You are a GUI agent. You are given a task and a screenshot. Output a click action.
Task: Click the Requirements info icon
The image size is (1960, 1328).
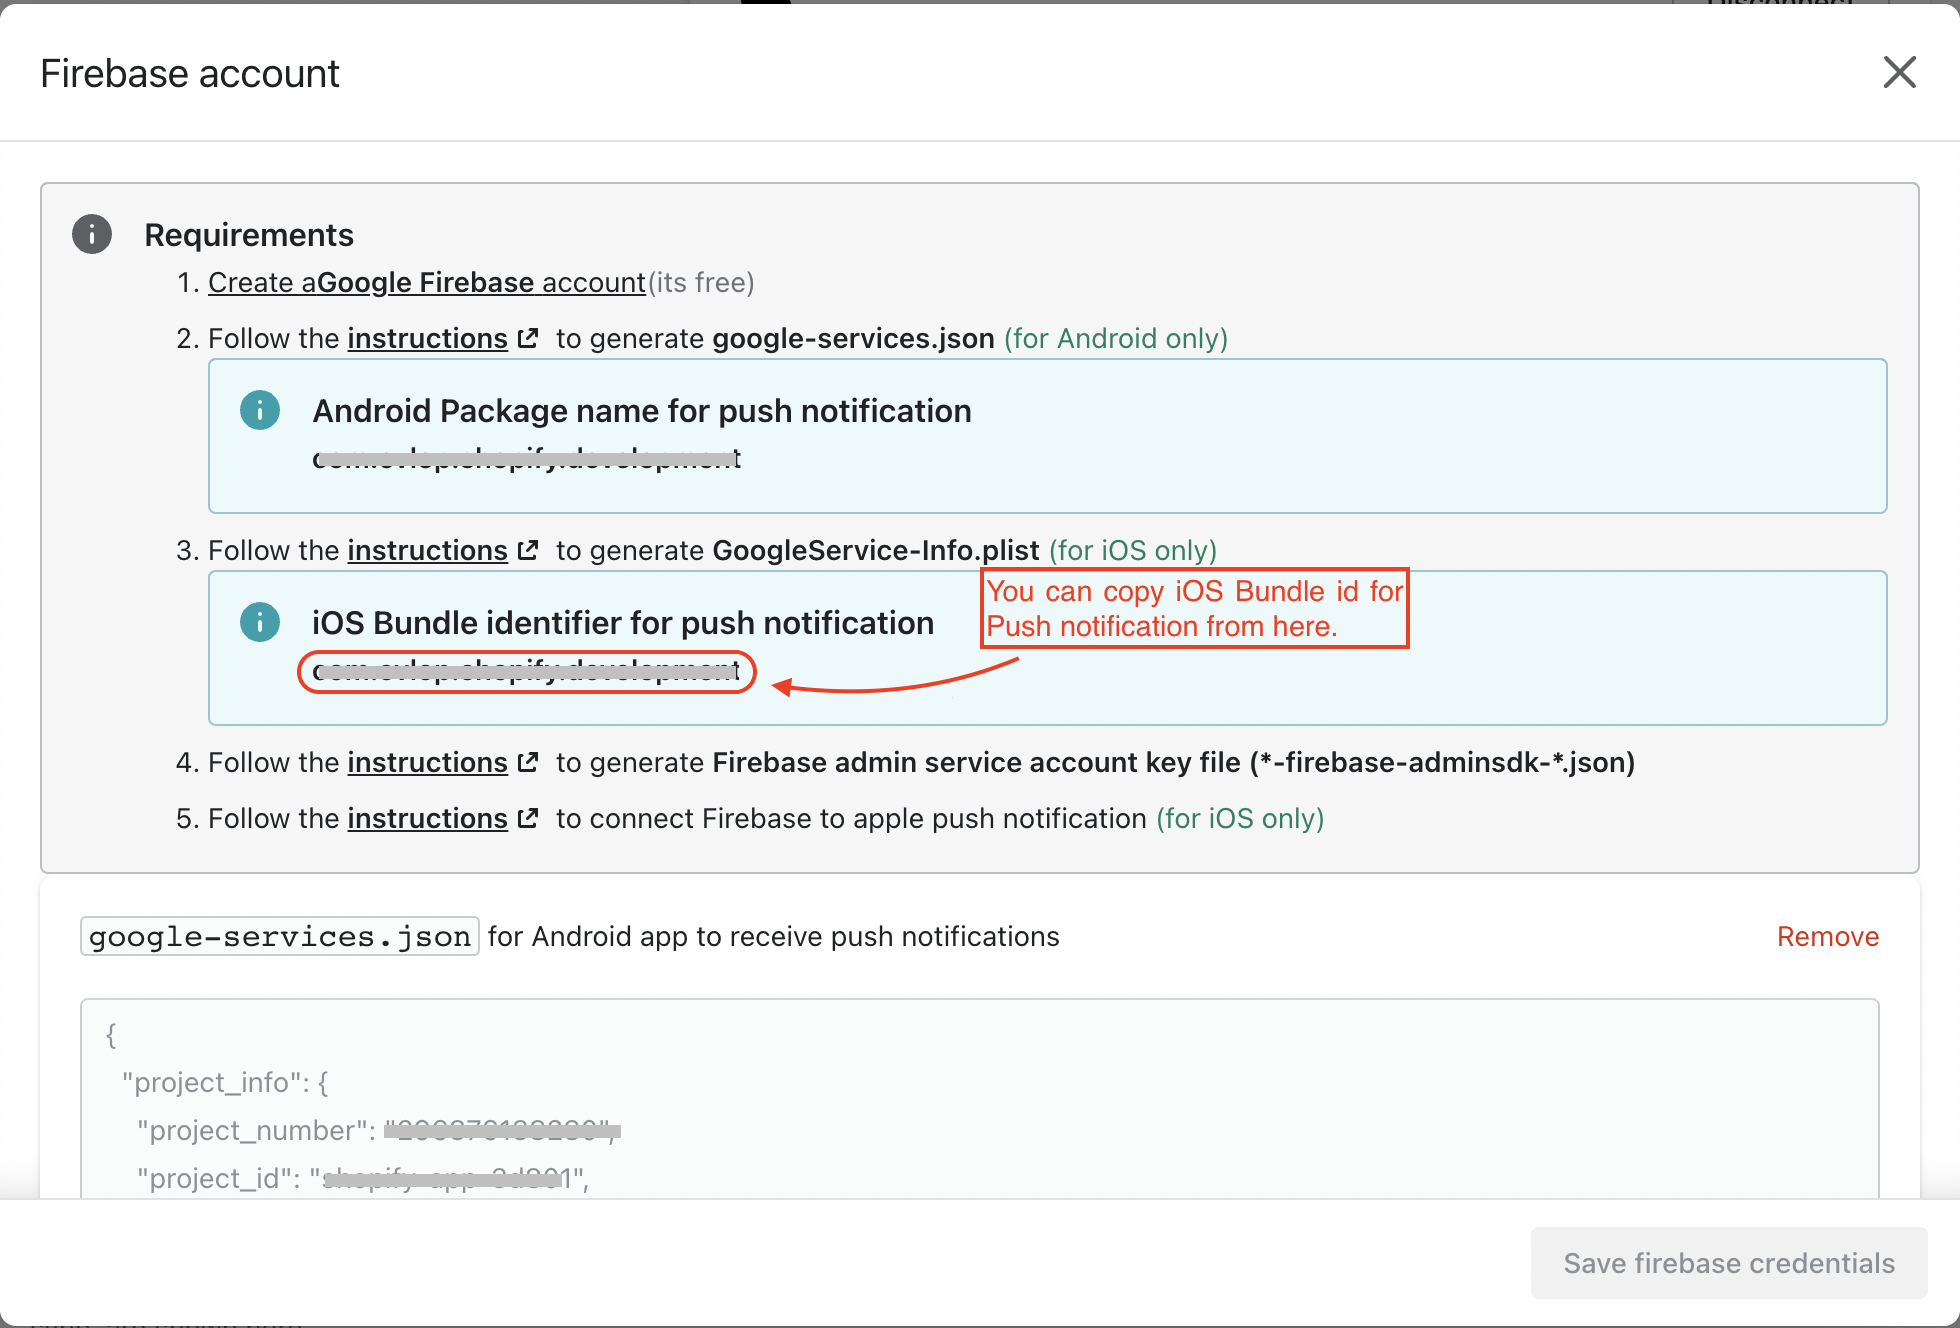click(x=92, y=234)
